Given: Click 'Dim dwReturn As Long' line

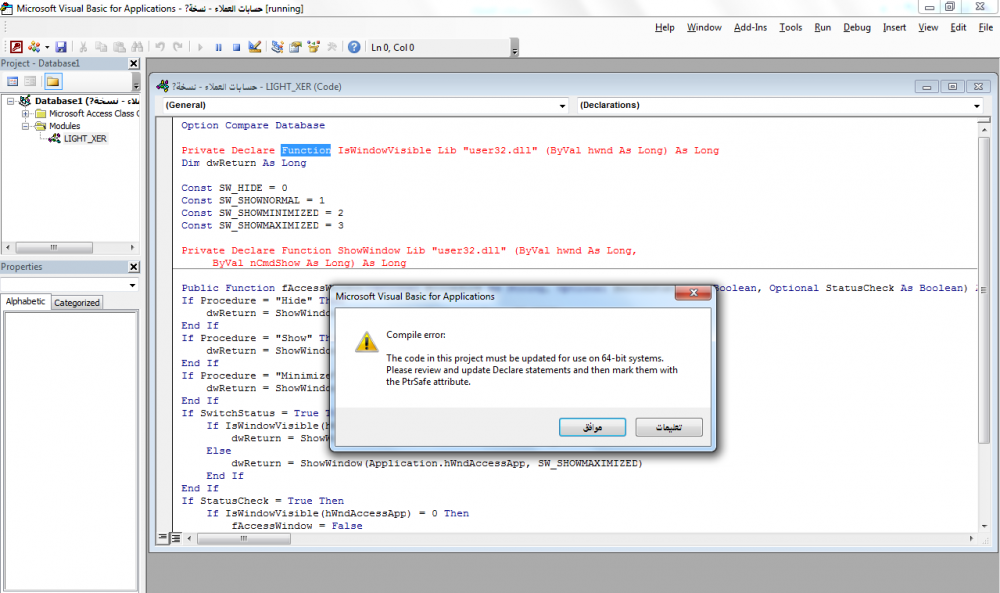Looking at the screenshot, I should [244, 163].
